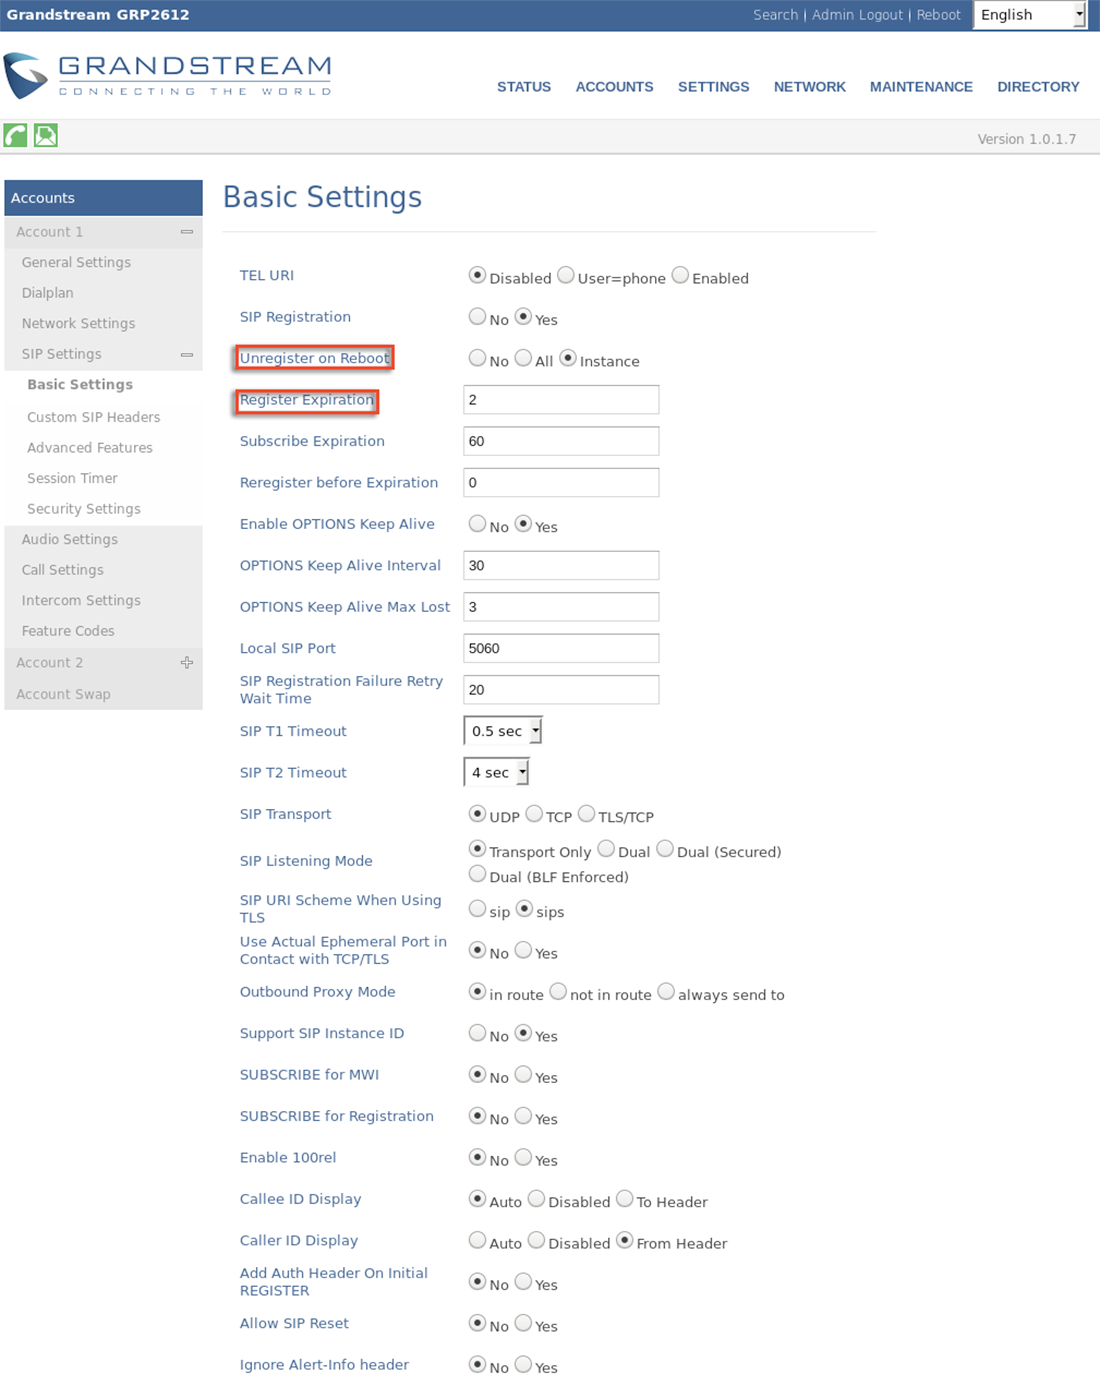Screen dimensions: 1100x1386
Task: Open the DIRECTORY menu
Action: pos(1038,87)
